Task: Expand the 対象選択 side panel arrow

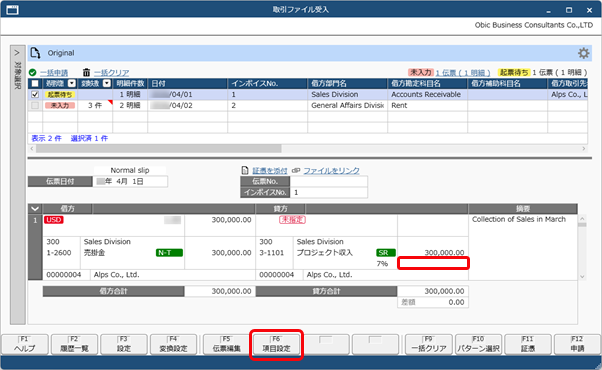Action: tap(17, 53)
